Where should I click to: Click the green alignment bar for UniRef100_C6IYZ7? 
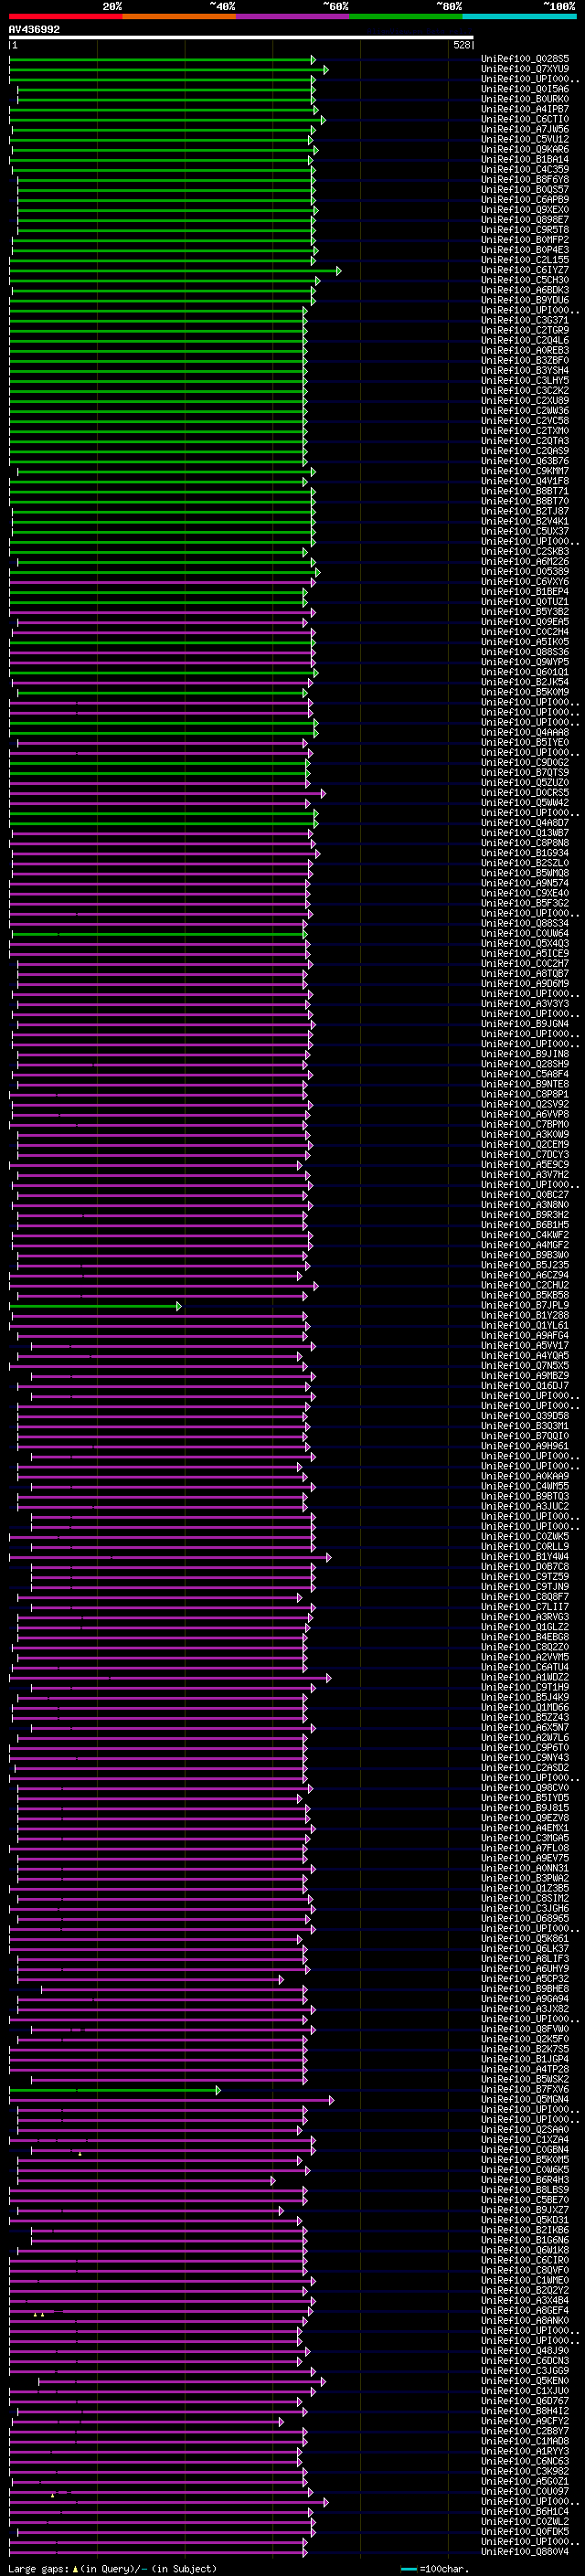click(x=175, y=270)
